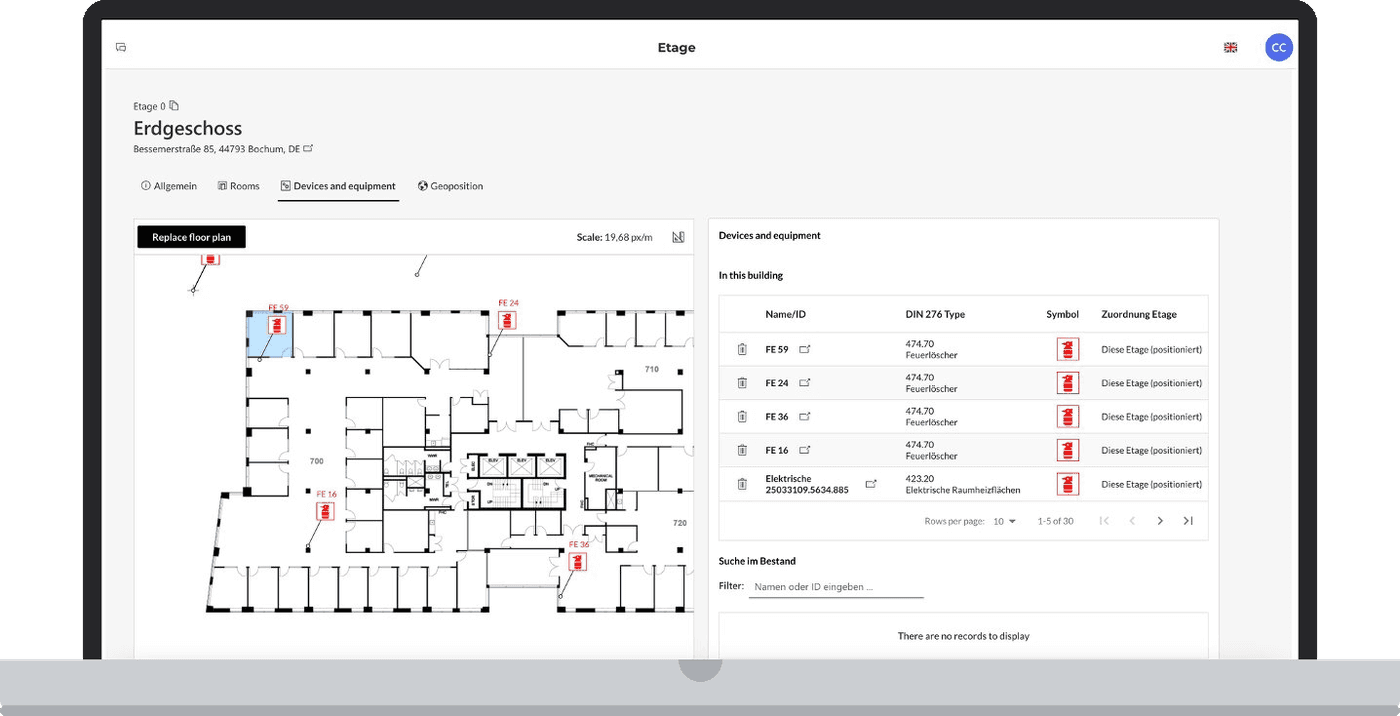Open FE 36 details via link icon
The image size is (1400, 716).
805,416
